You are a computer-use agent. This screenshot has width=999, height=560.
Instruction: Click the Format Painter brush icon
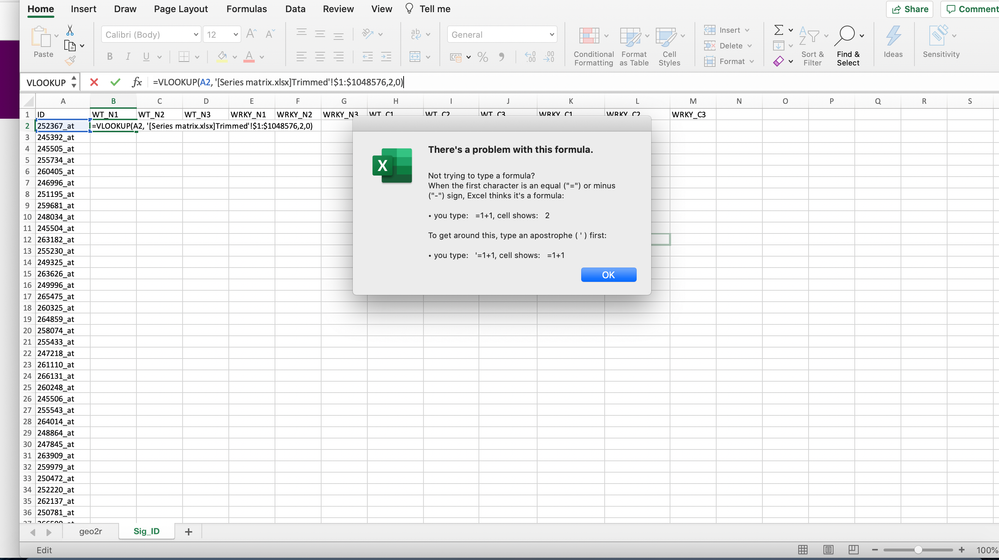70,61
